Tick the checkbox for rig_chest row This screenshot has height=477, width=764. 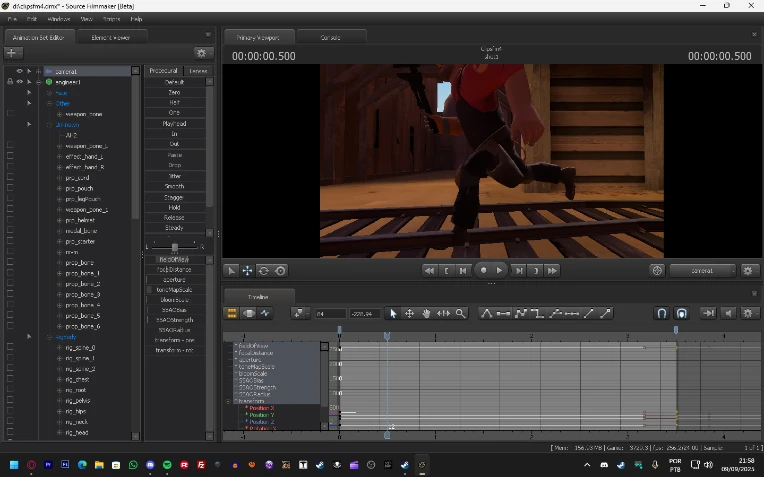click(x=10, y=379)
